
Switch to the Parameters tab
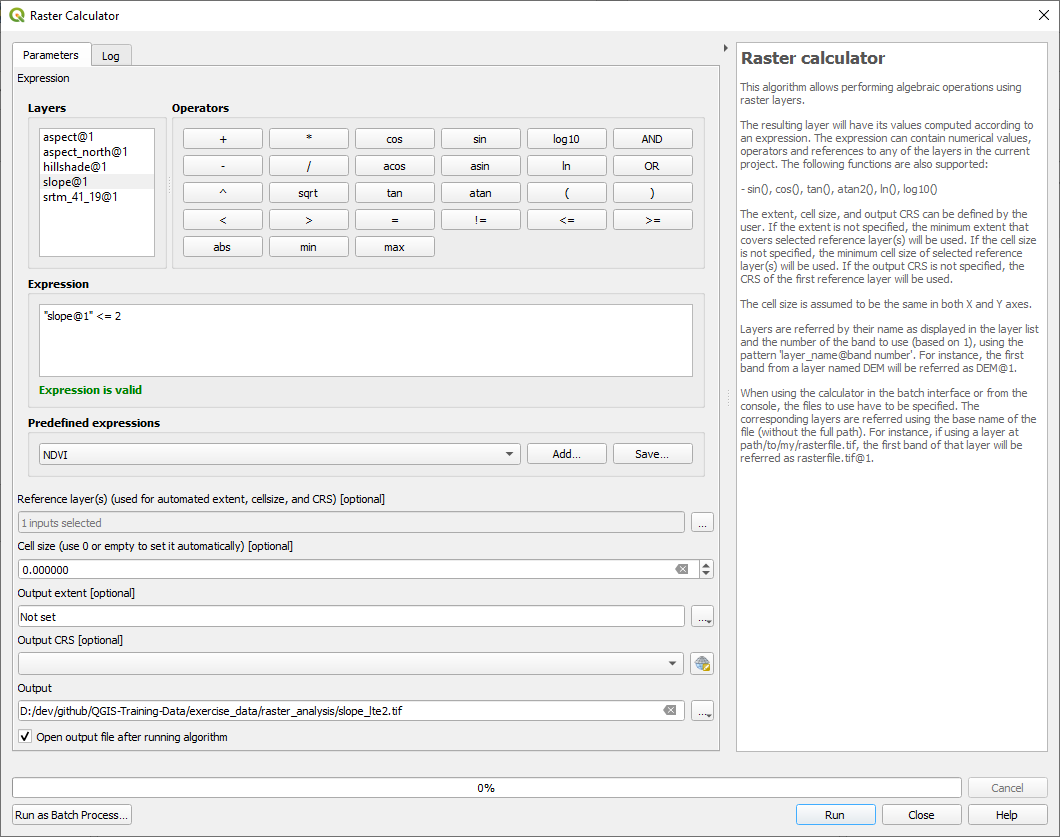tap(51, 55)
